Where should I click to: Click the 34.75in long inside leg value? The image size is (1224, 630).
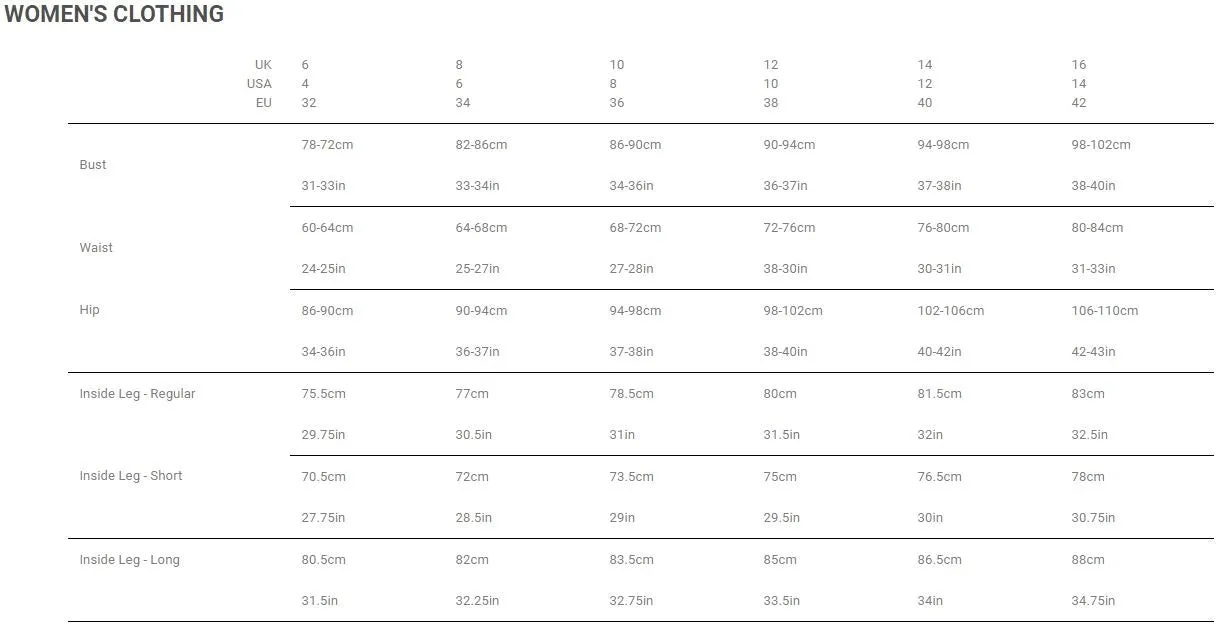tap(1093, 601)
